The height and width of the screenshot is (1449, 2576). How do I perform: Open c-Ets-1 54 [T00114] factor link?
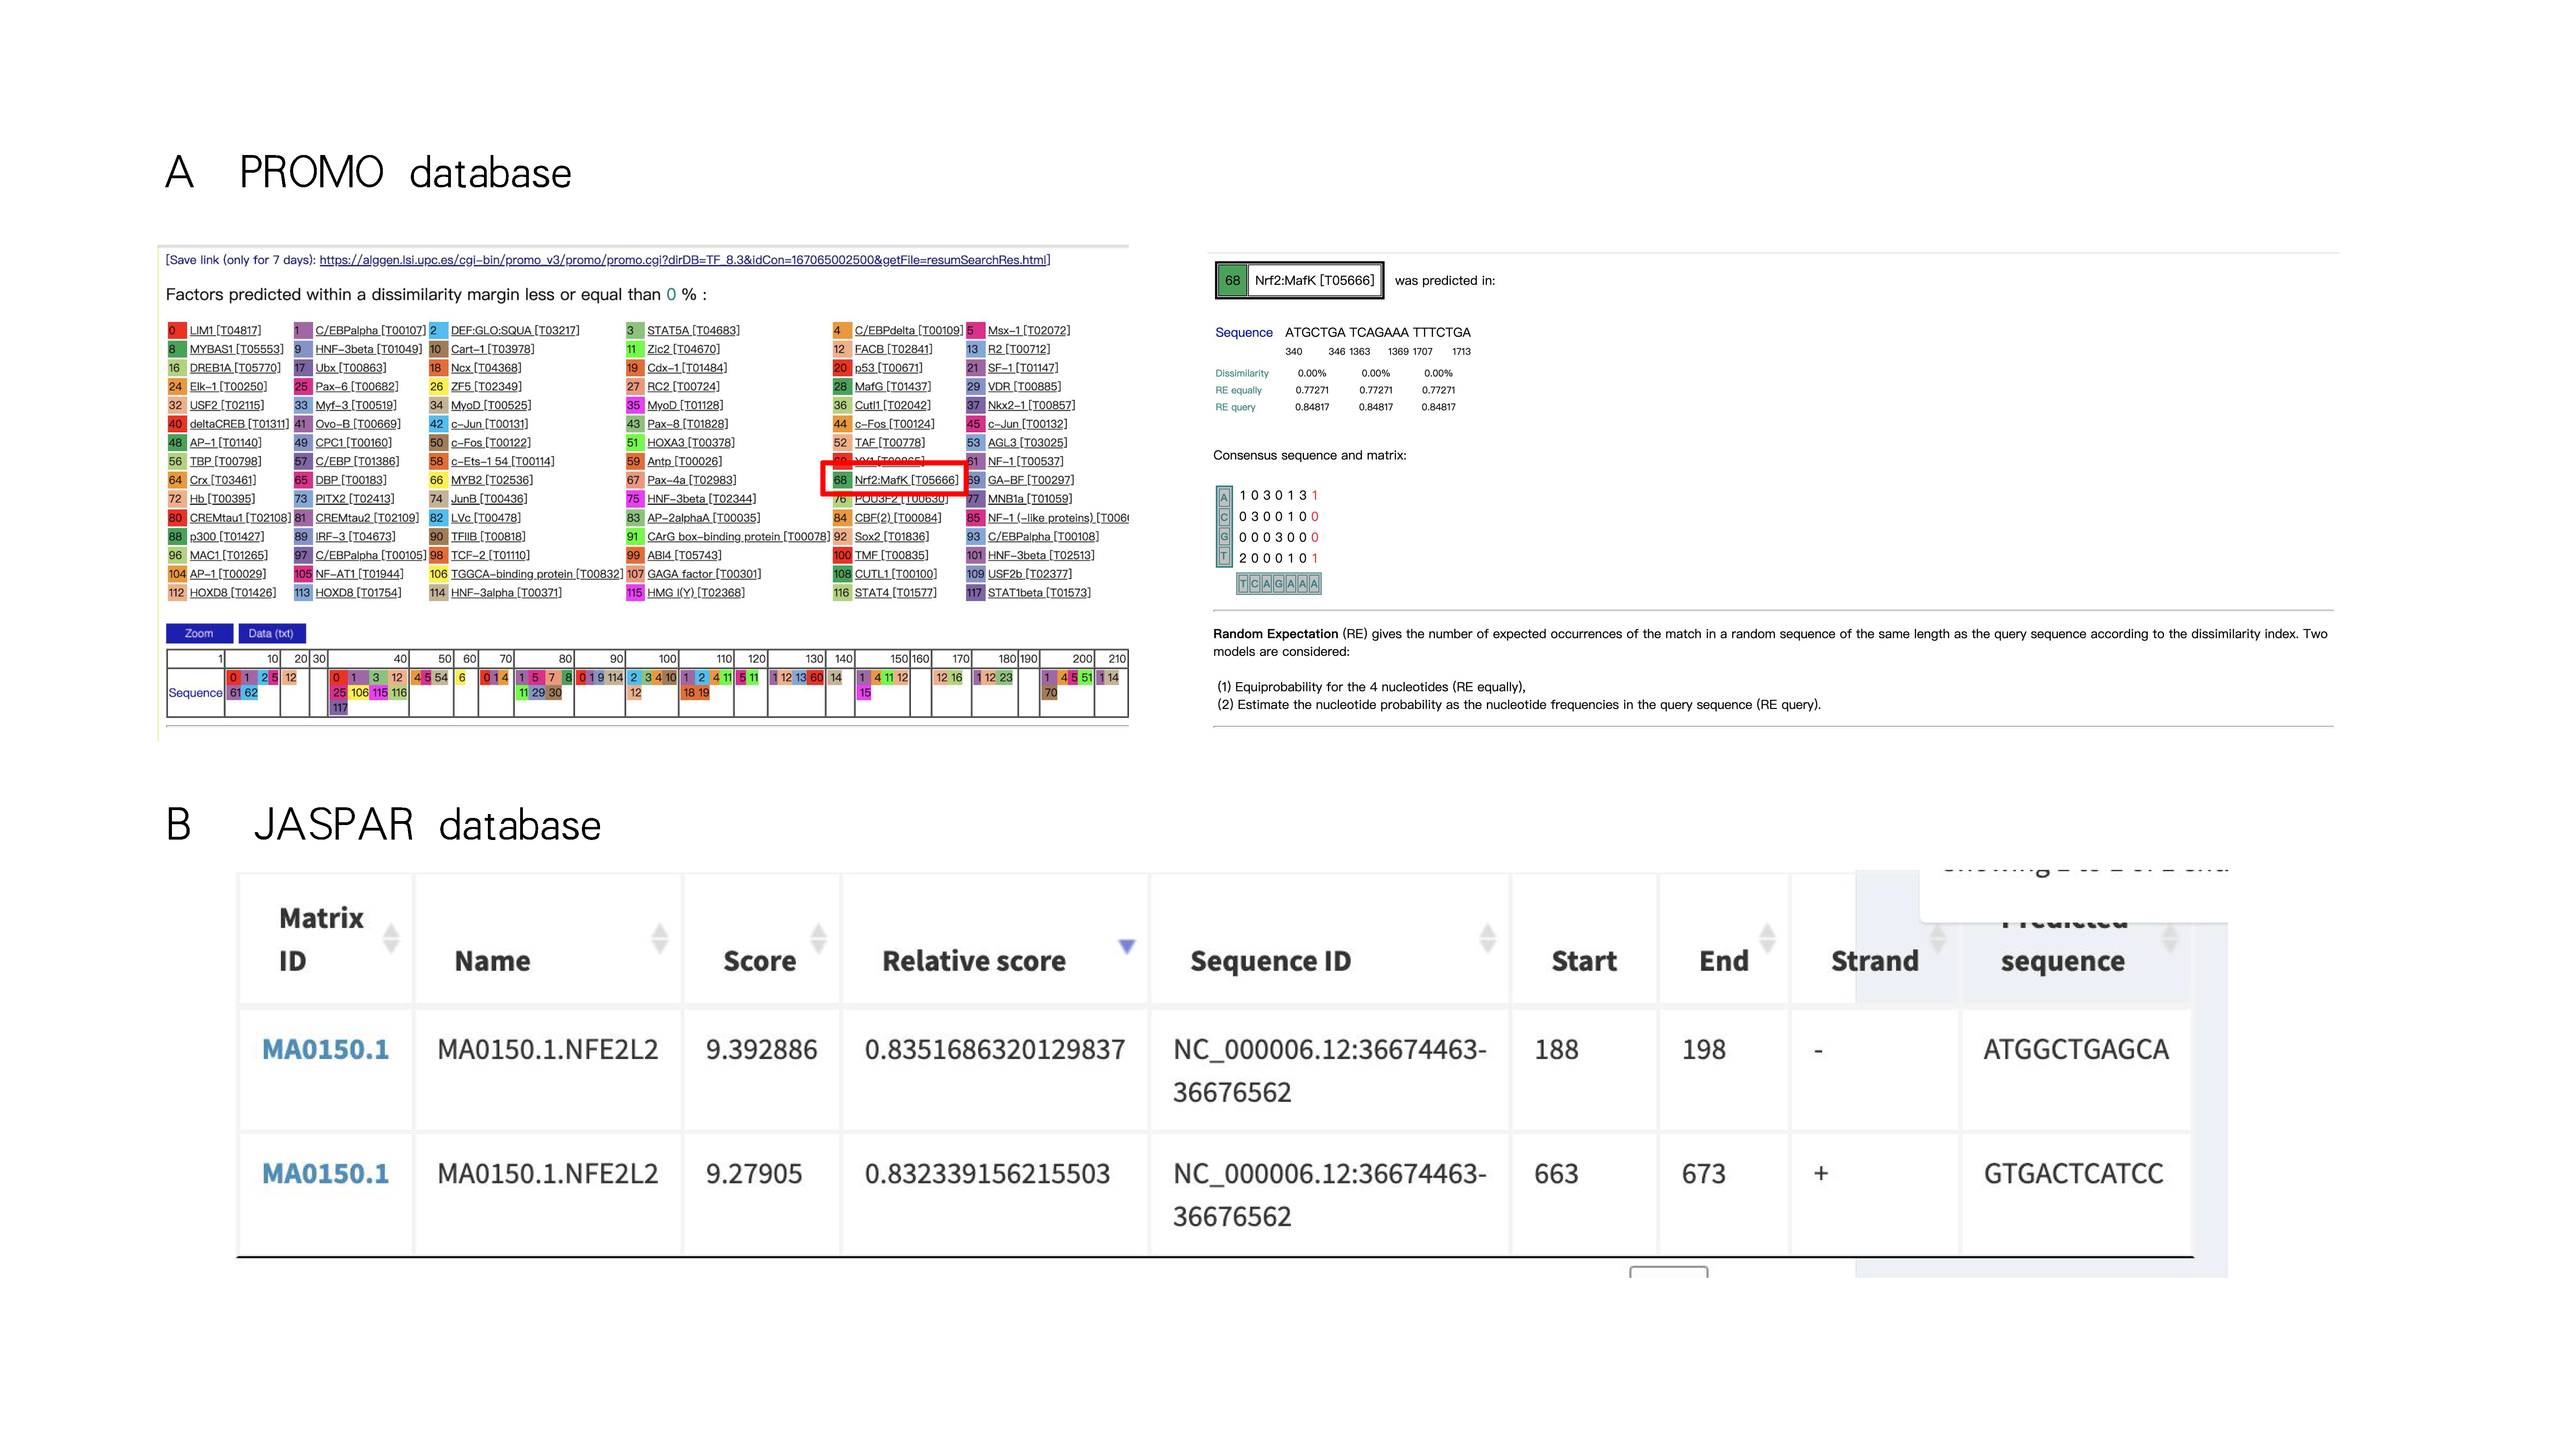[502, 461]
